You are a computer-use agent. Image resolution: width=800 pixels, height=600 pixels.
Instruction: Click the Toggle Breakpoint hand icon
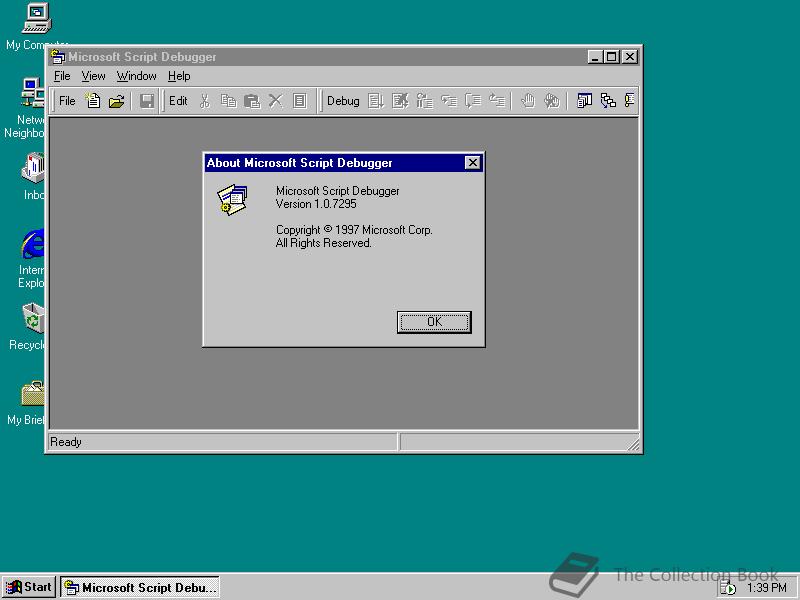pos(528,101)
